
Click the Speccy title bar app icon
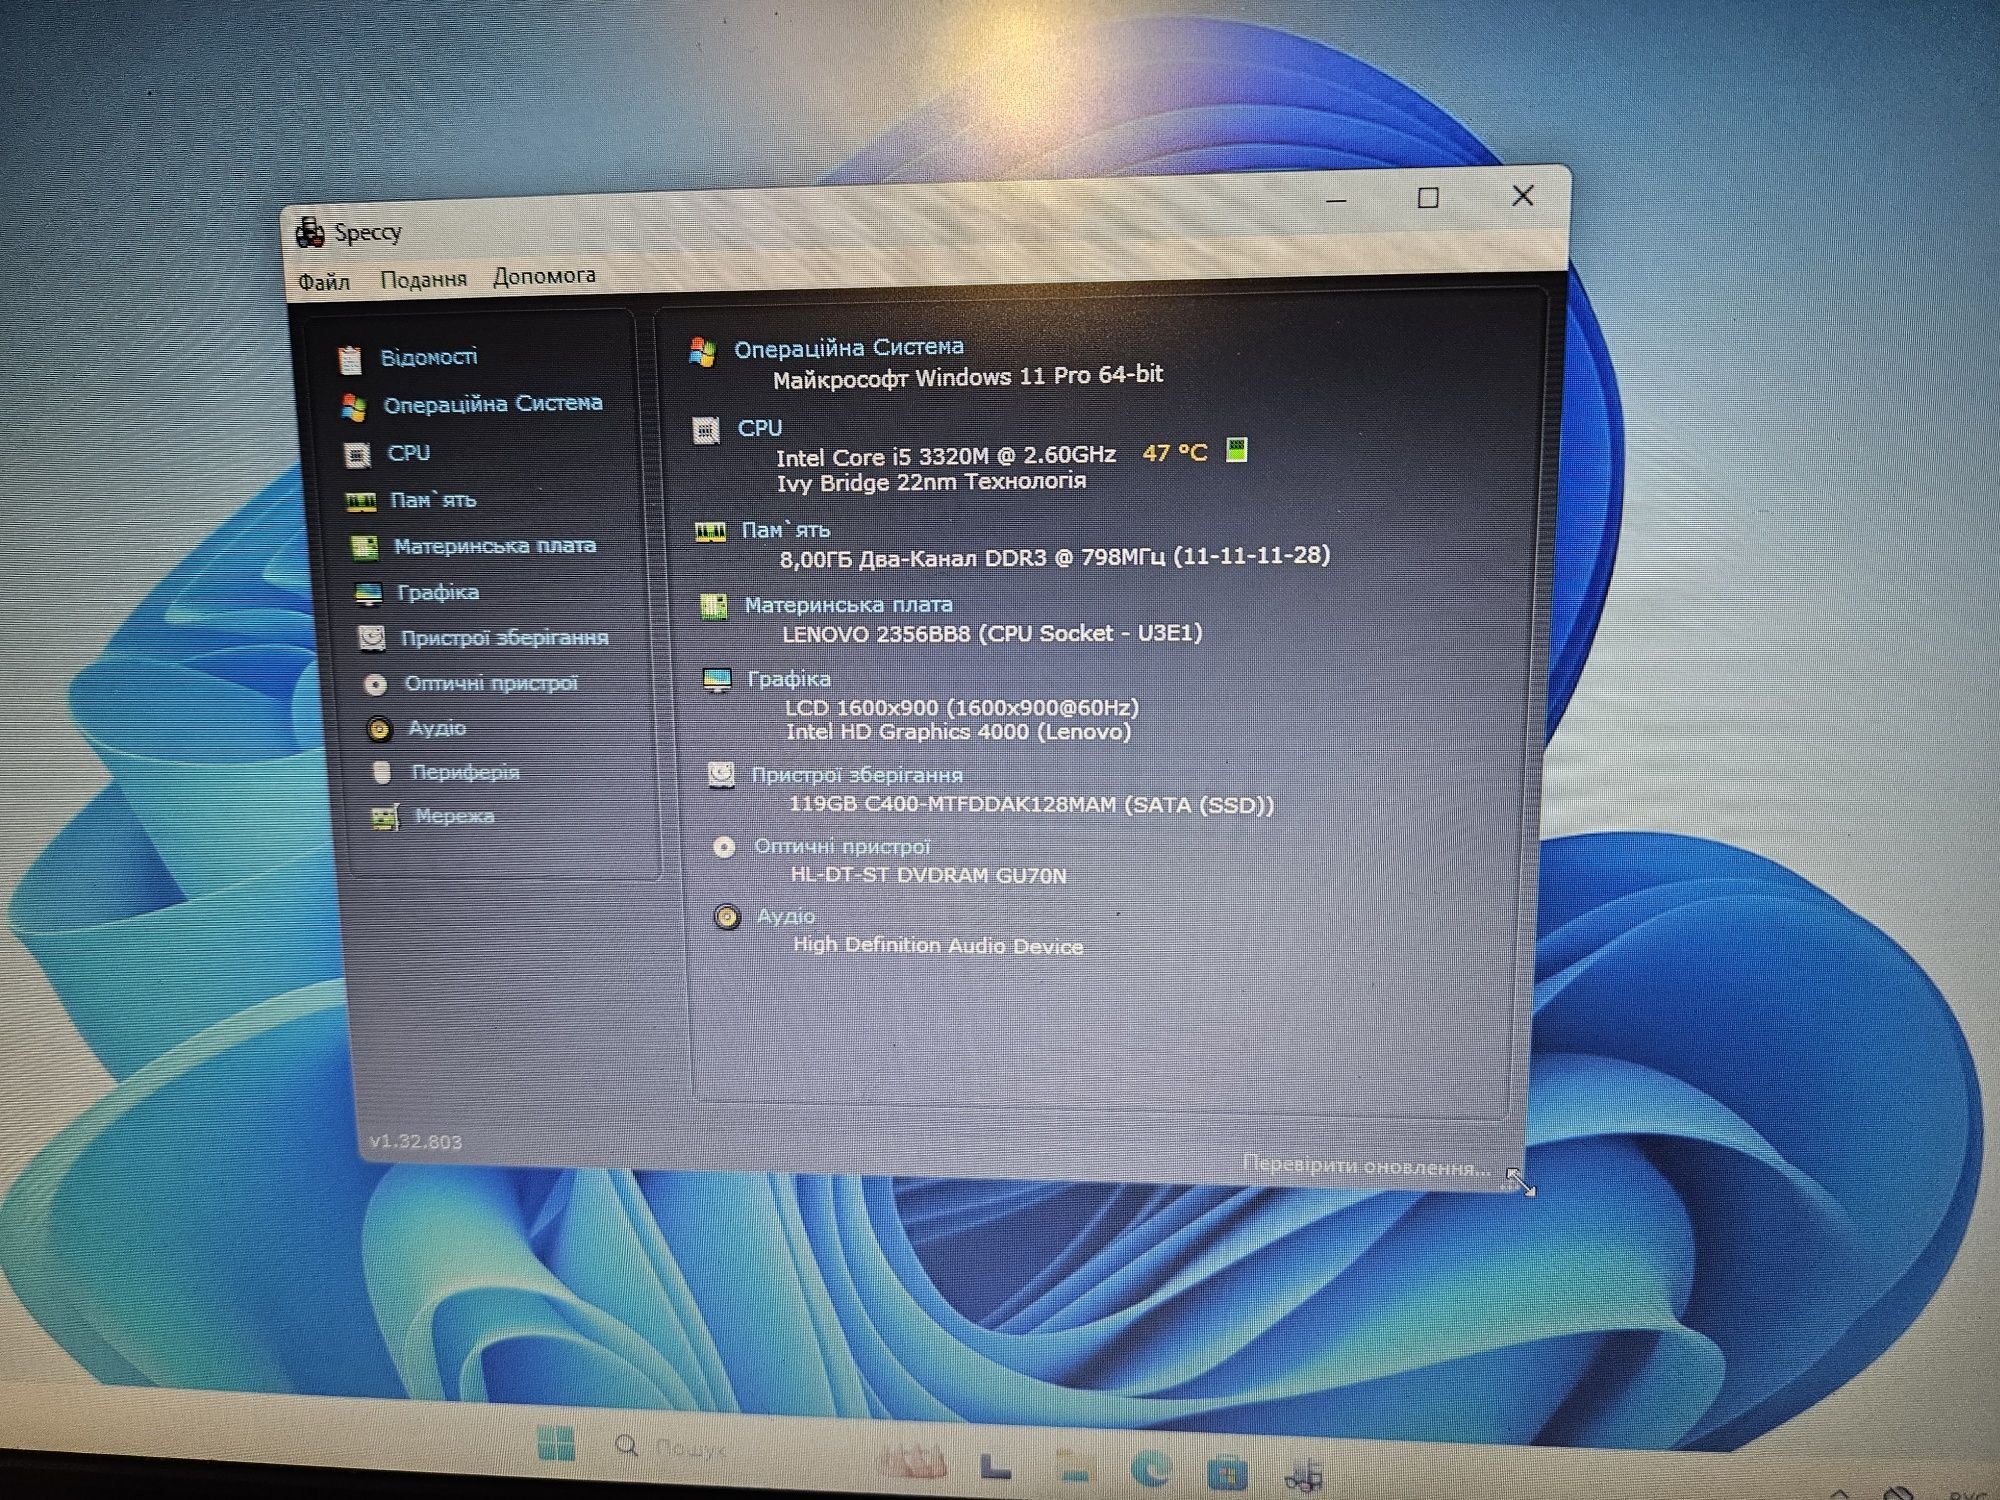pos(309,233)
